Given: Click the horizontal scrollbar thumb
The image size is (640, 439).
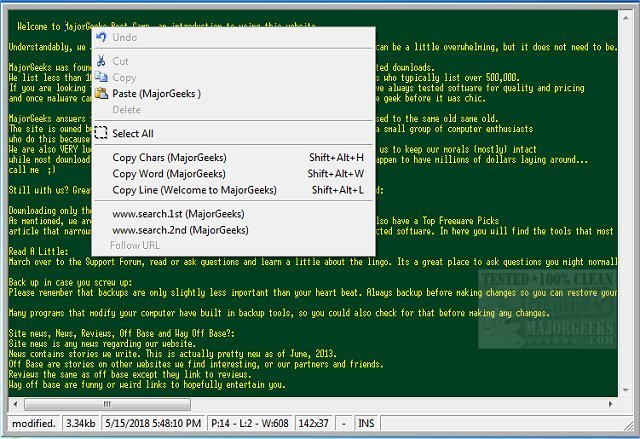Looking at the screenshot, I should (x=107, y=404).
